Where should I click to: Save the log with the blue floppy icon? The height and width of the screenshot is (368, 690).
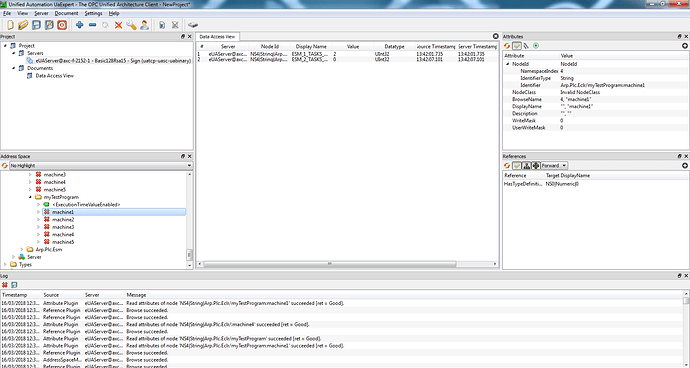[x=14, y=285]
